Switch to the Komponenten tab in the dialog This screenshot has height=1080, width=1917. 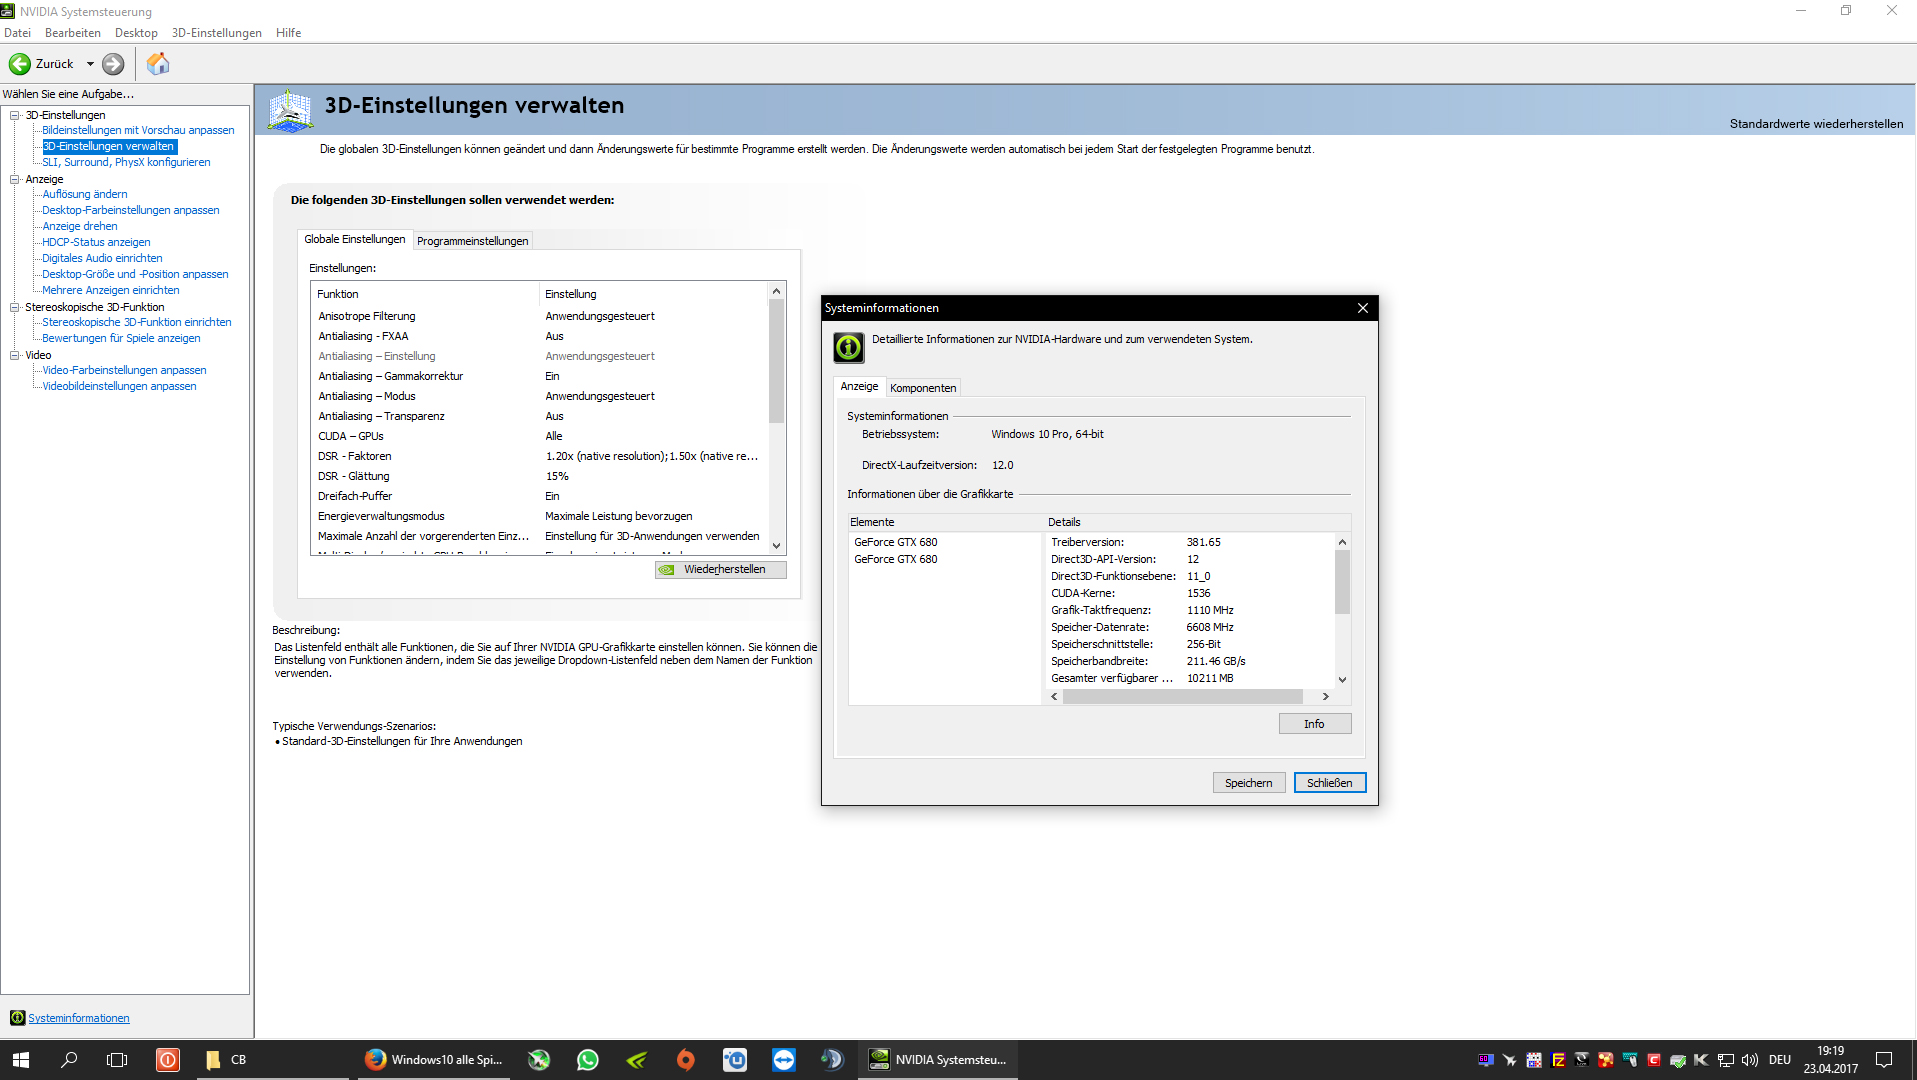923,388
